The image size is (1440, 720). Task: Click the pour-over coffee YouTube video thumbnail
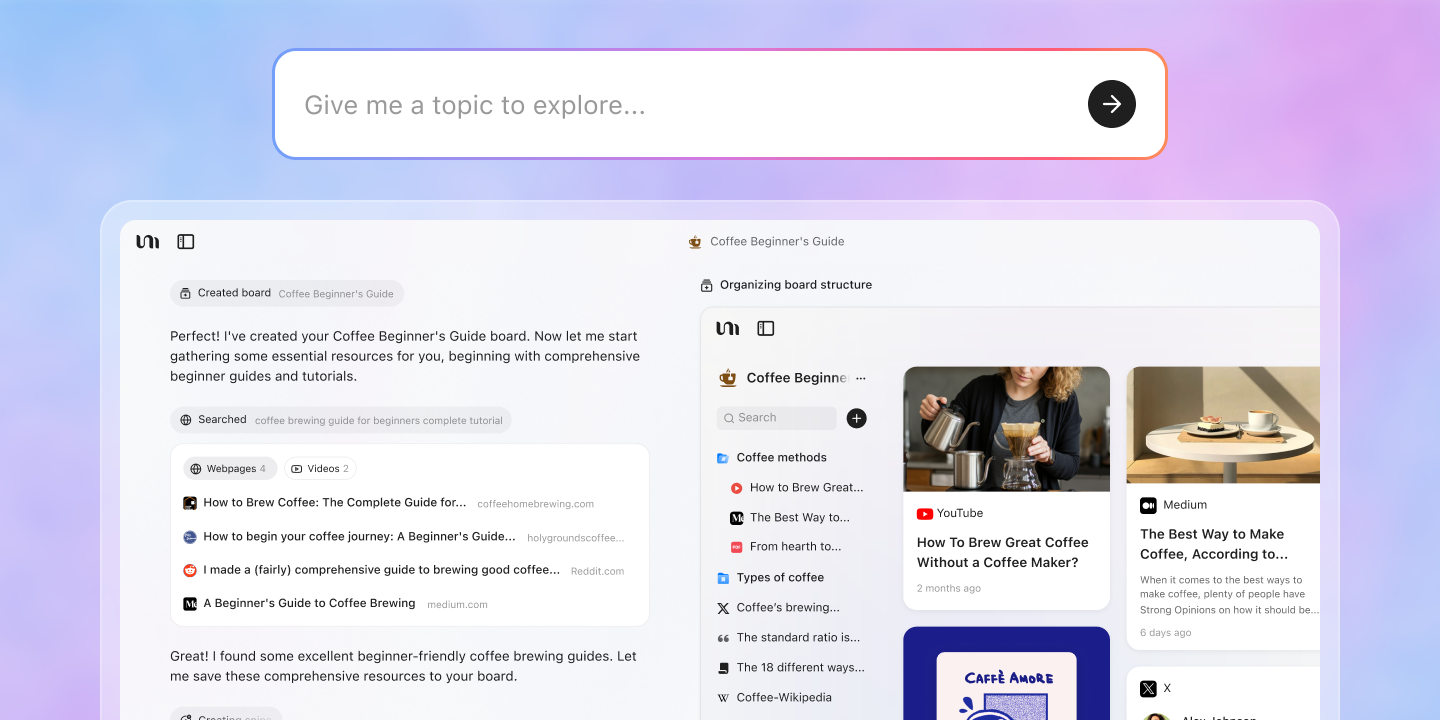pyautogui.click(x=1006, y=429)
